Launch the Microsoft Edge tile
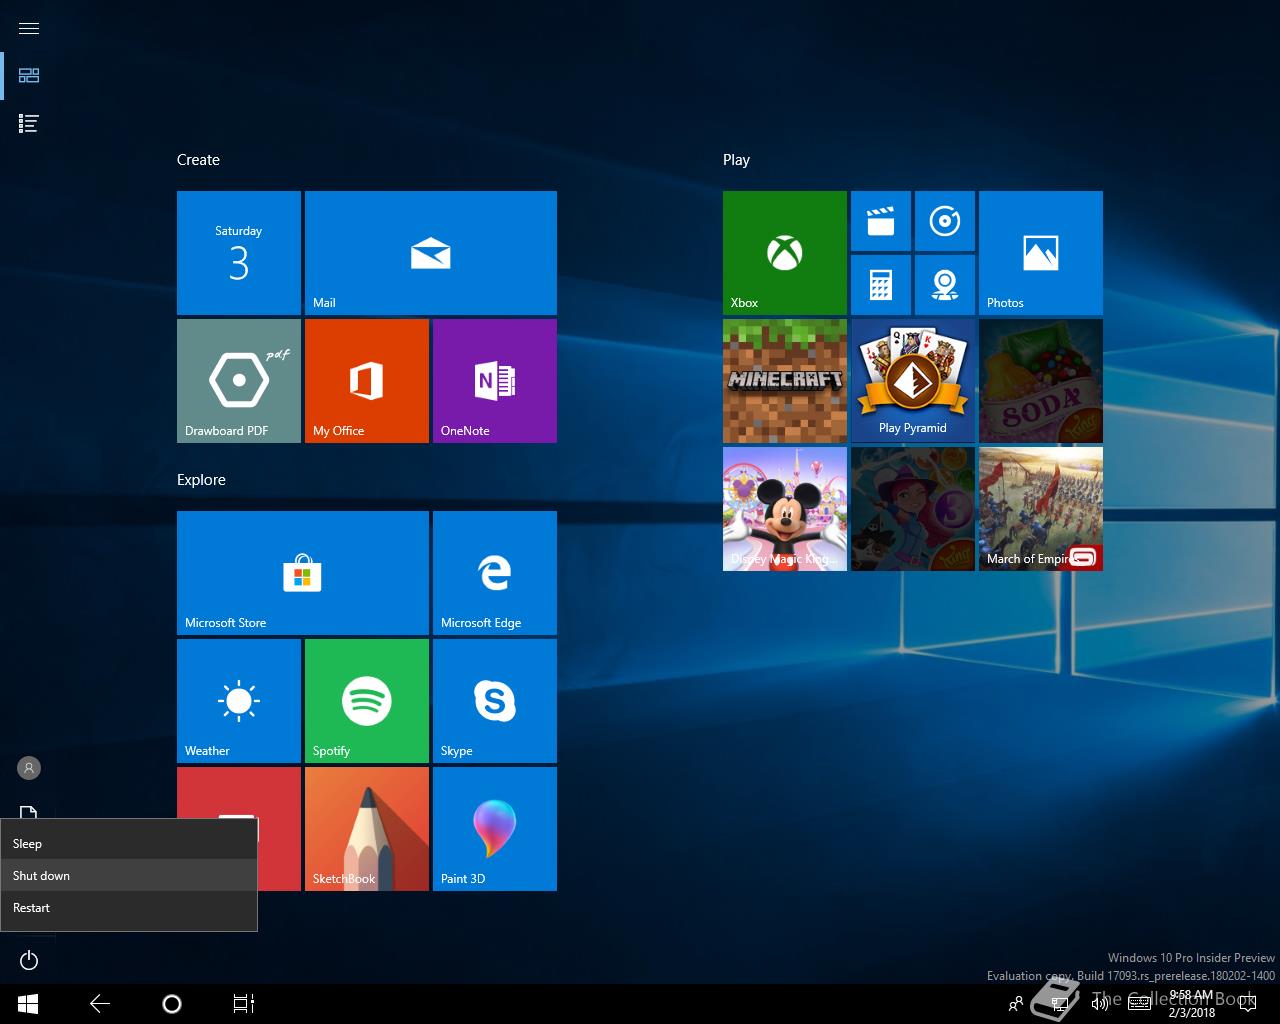This screenshot has width=1280, height=1024. click(x=495, y=573)
